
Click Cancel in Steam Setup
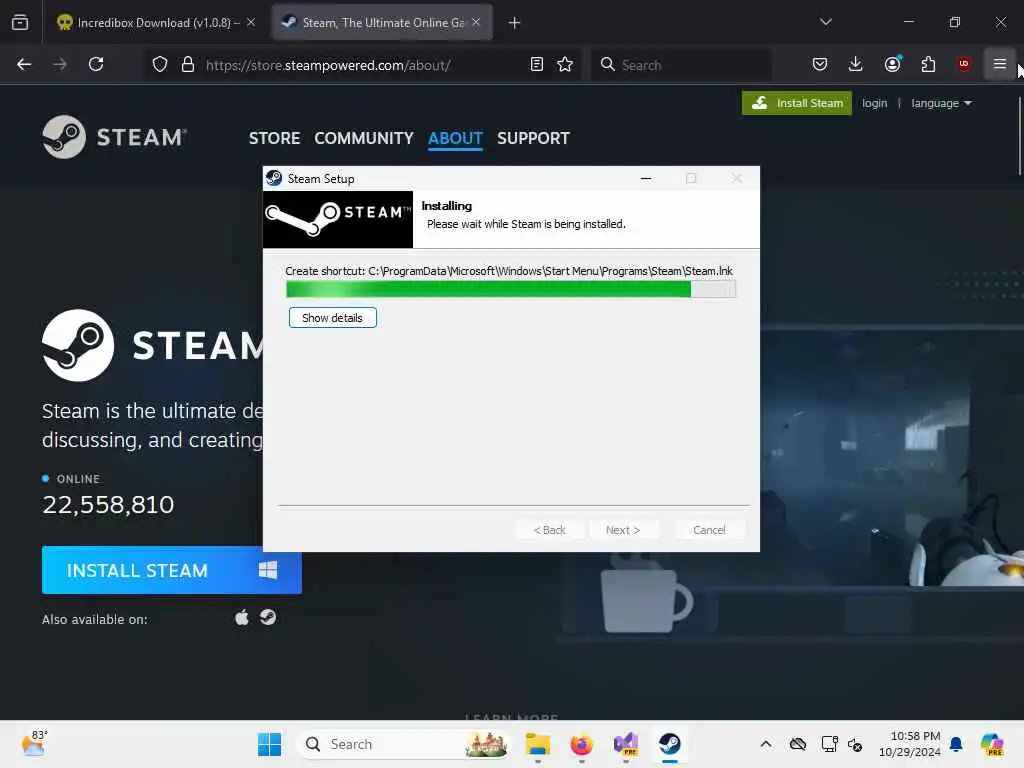[x=709, y=530]
